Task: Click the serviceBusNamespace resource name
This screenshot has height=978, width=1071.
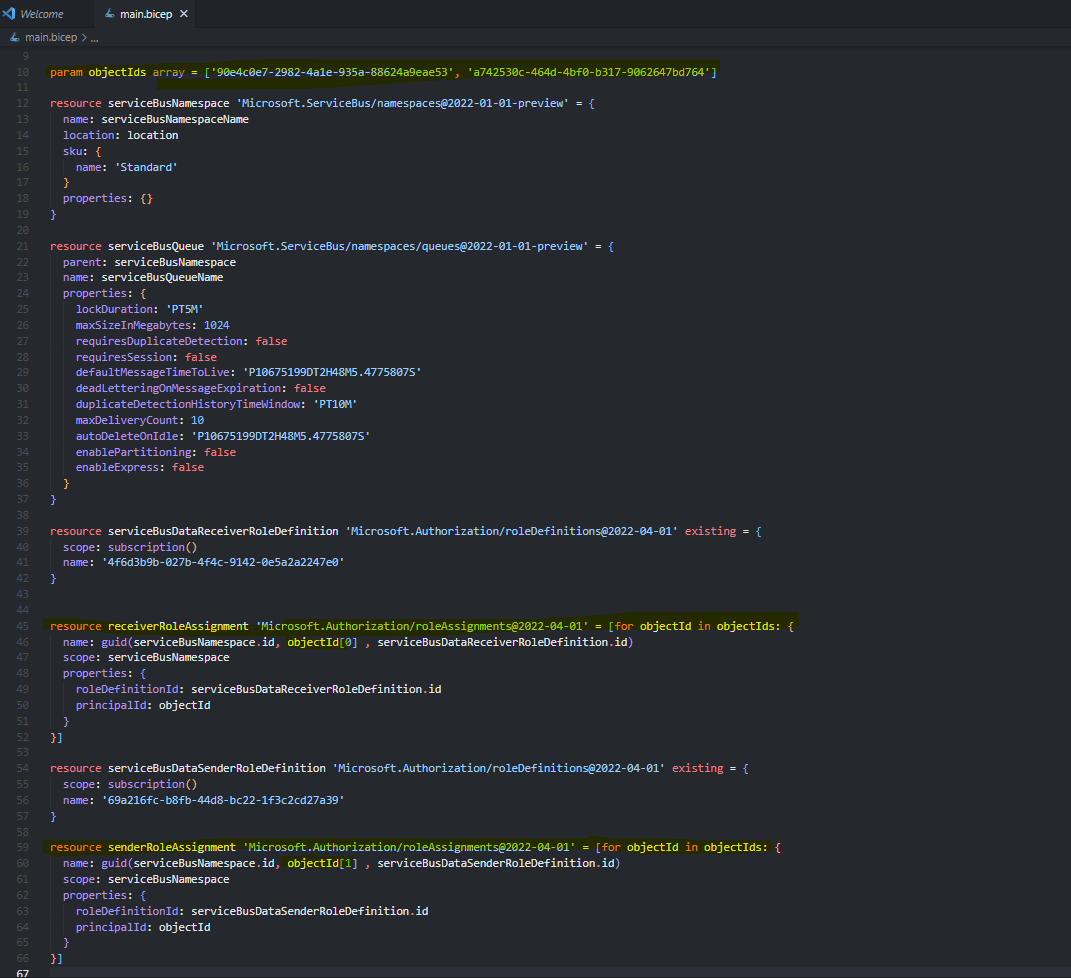Action: pyautogui.click(x=169, y=103)
